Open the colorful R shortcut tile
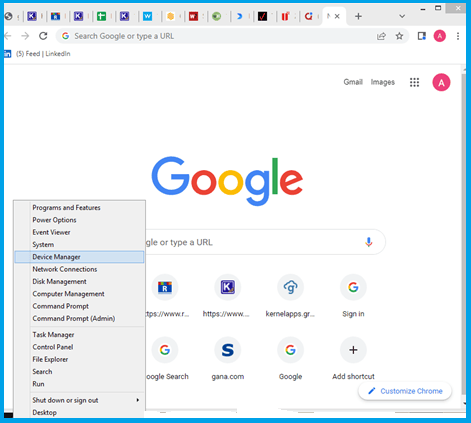The width and height of the screenshot is (471, 423). point(165,287)
